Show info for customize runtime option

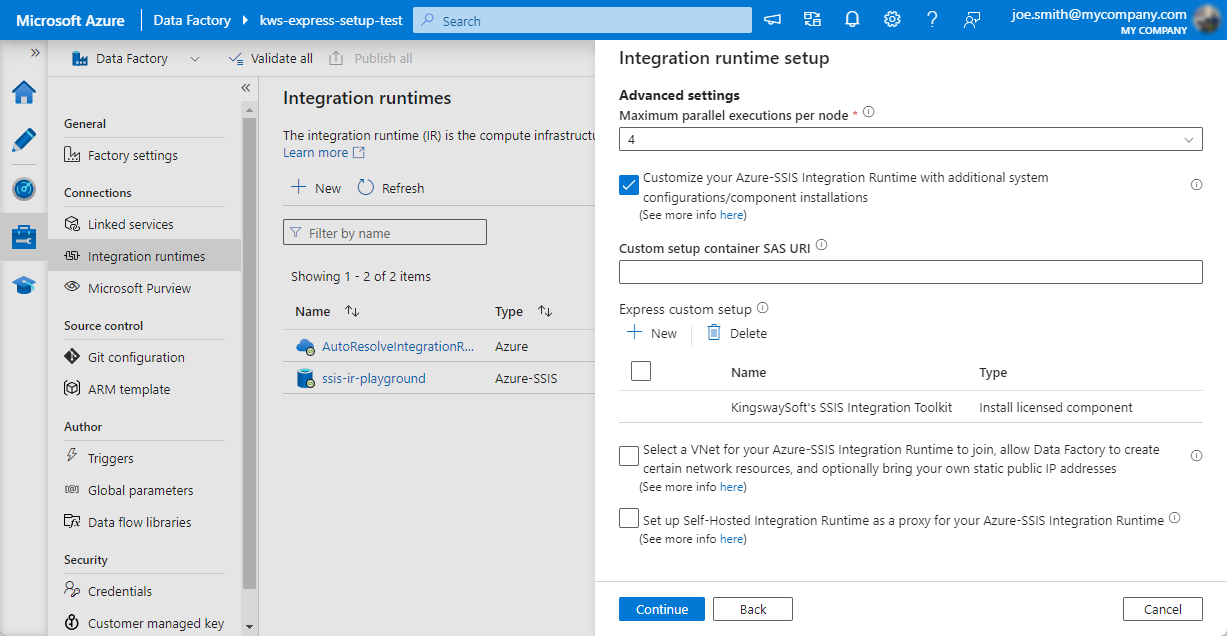pyautogui.click(x=1196, y=185)
